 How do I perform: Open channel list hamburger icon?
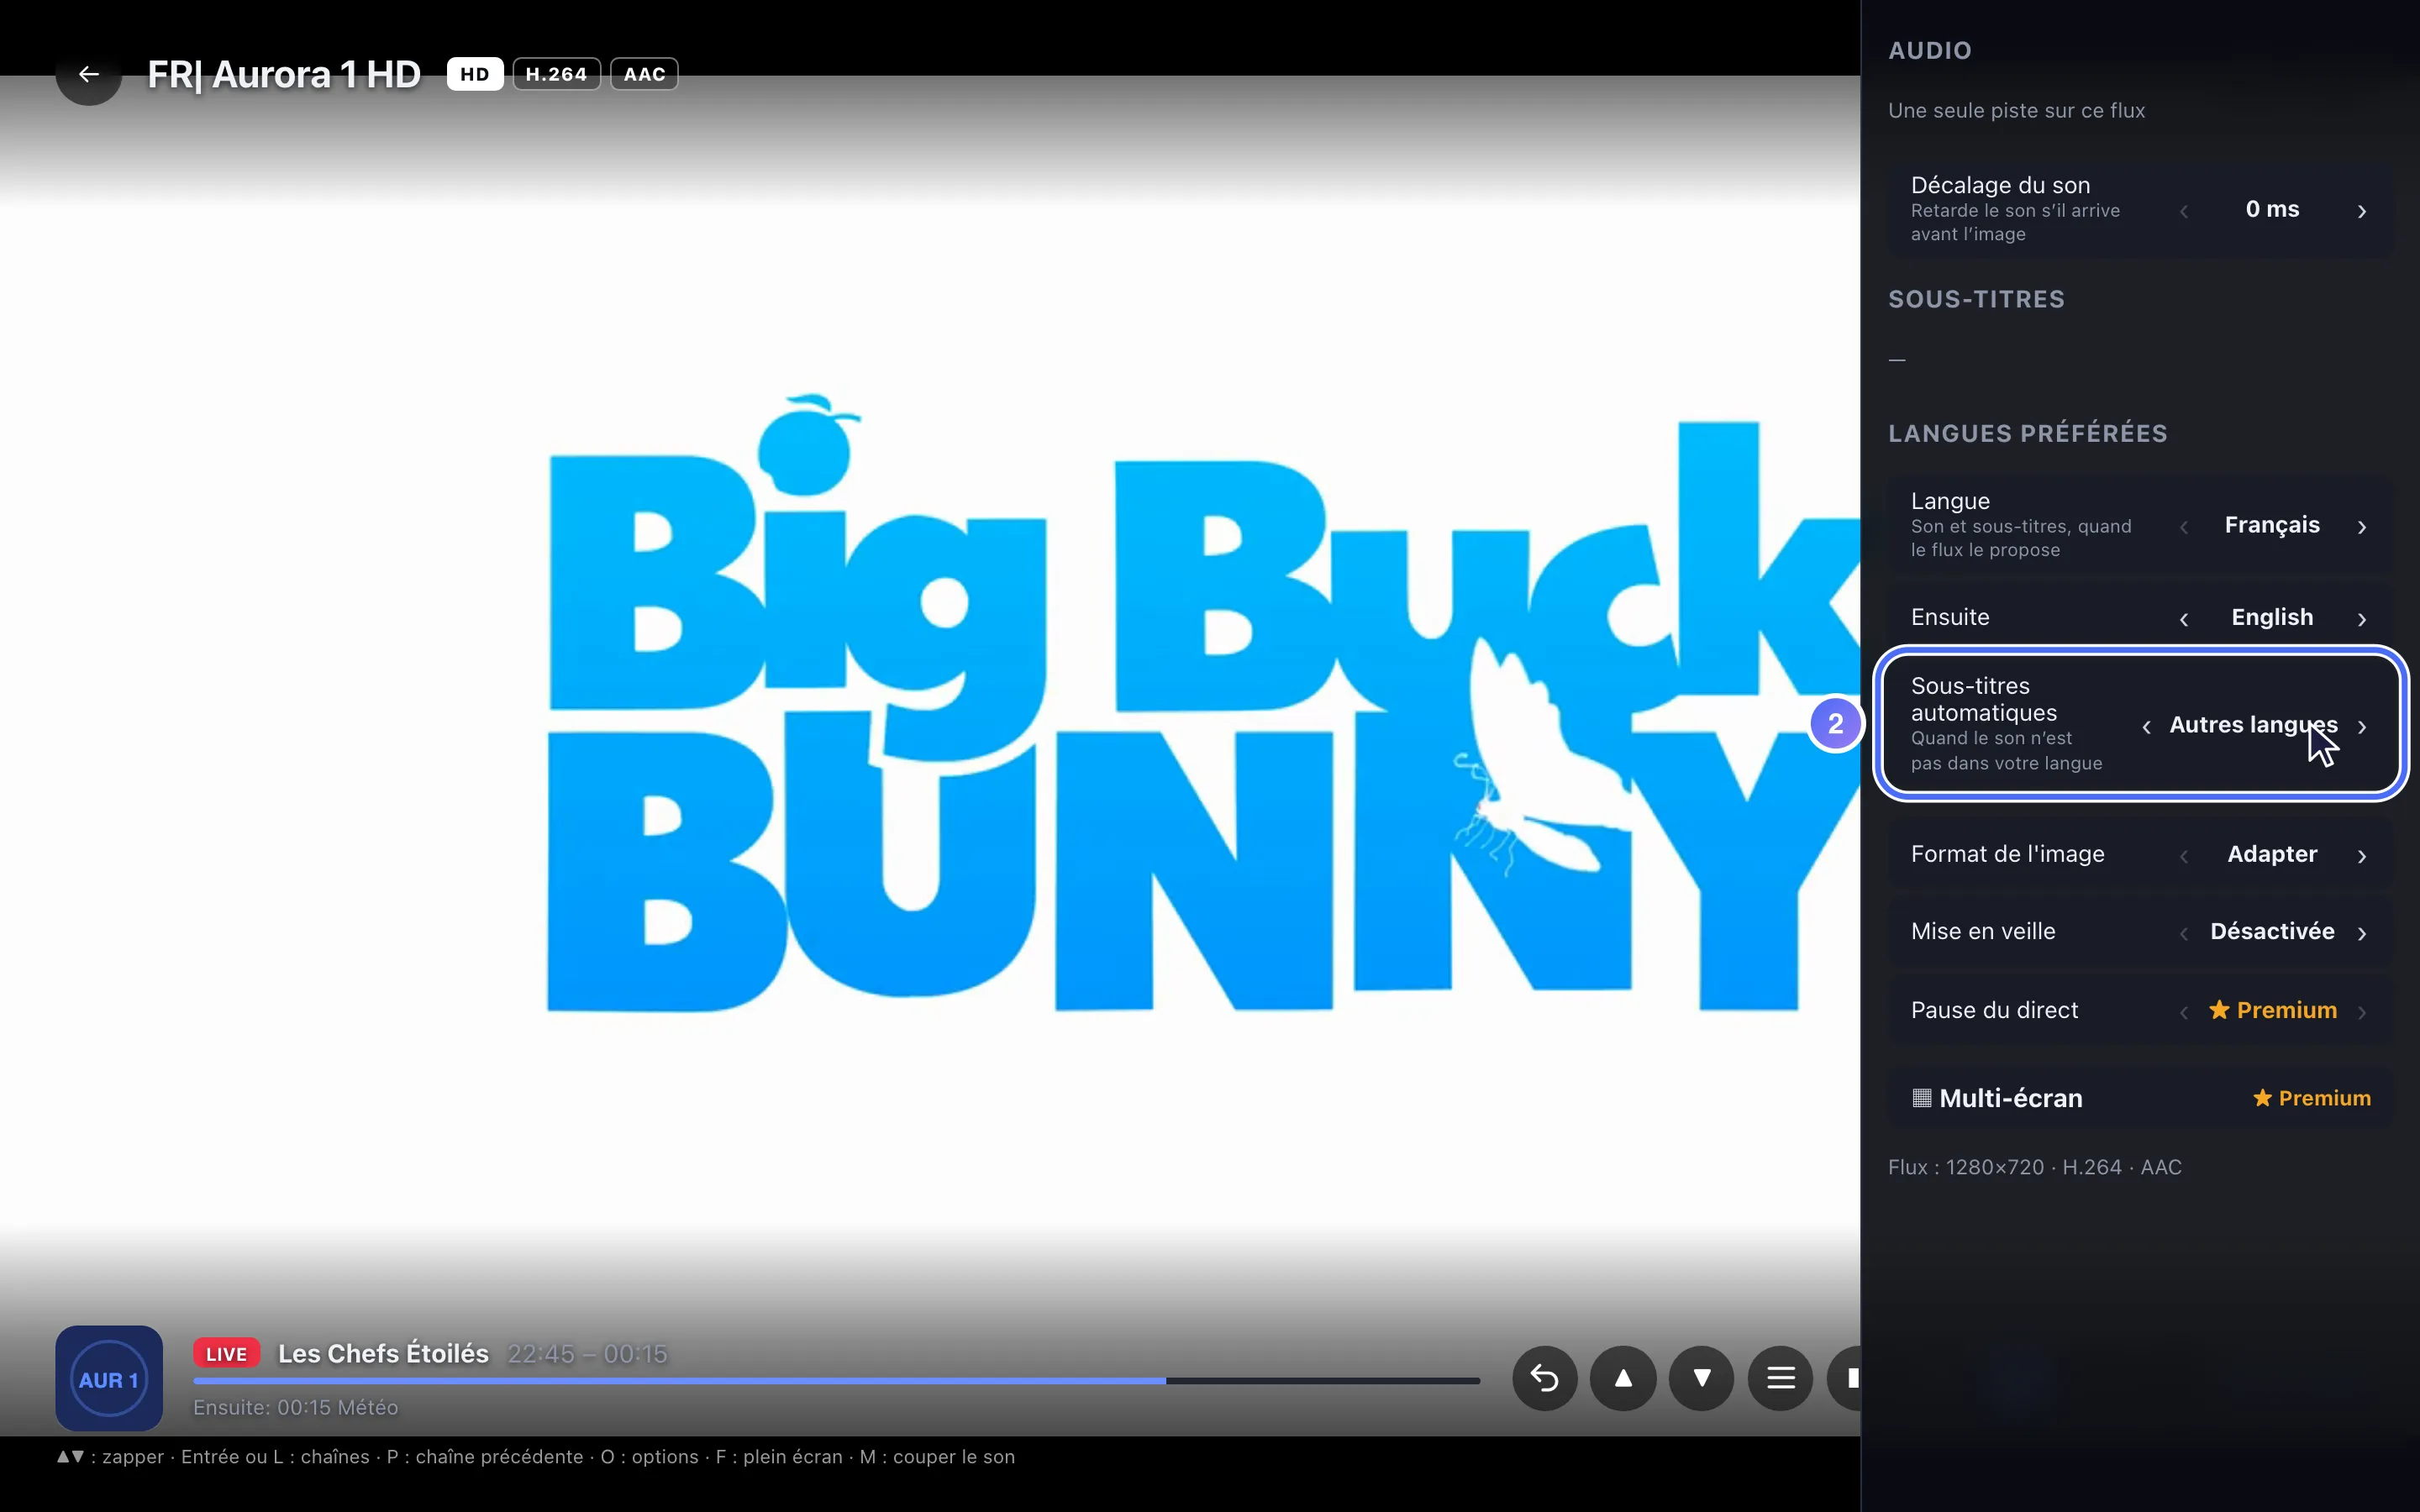(1780, 1378)
